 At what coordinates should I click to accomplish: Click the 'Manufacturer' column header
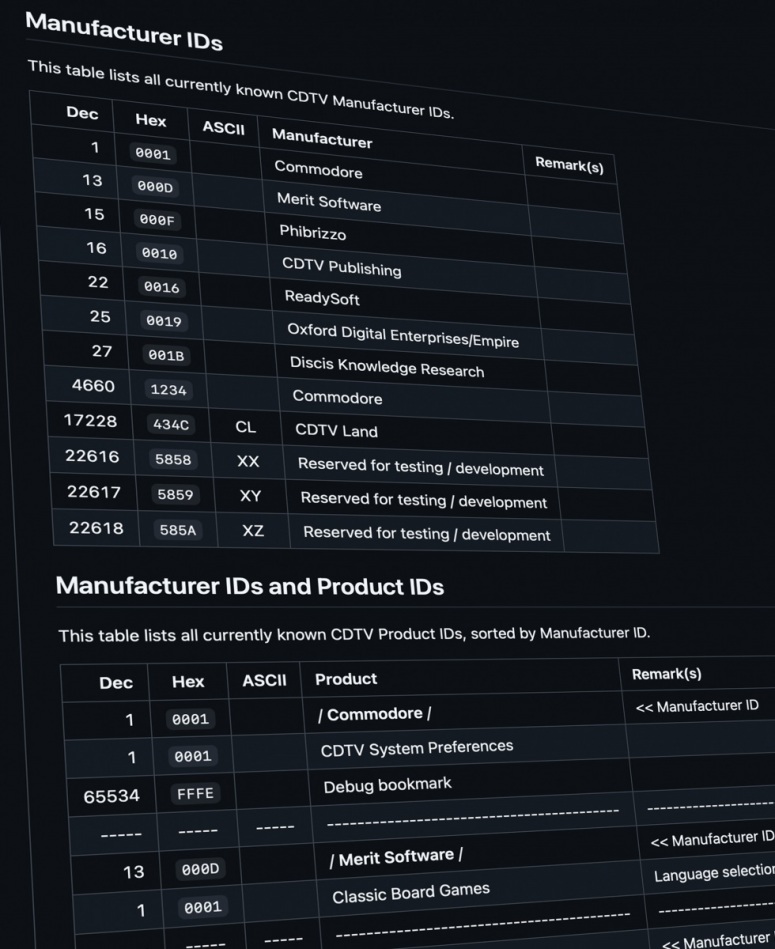(x=322, y=139)
